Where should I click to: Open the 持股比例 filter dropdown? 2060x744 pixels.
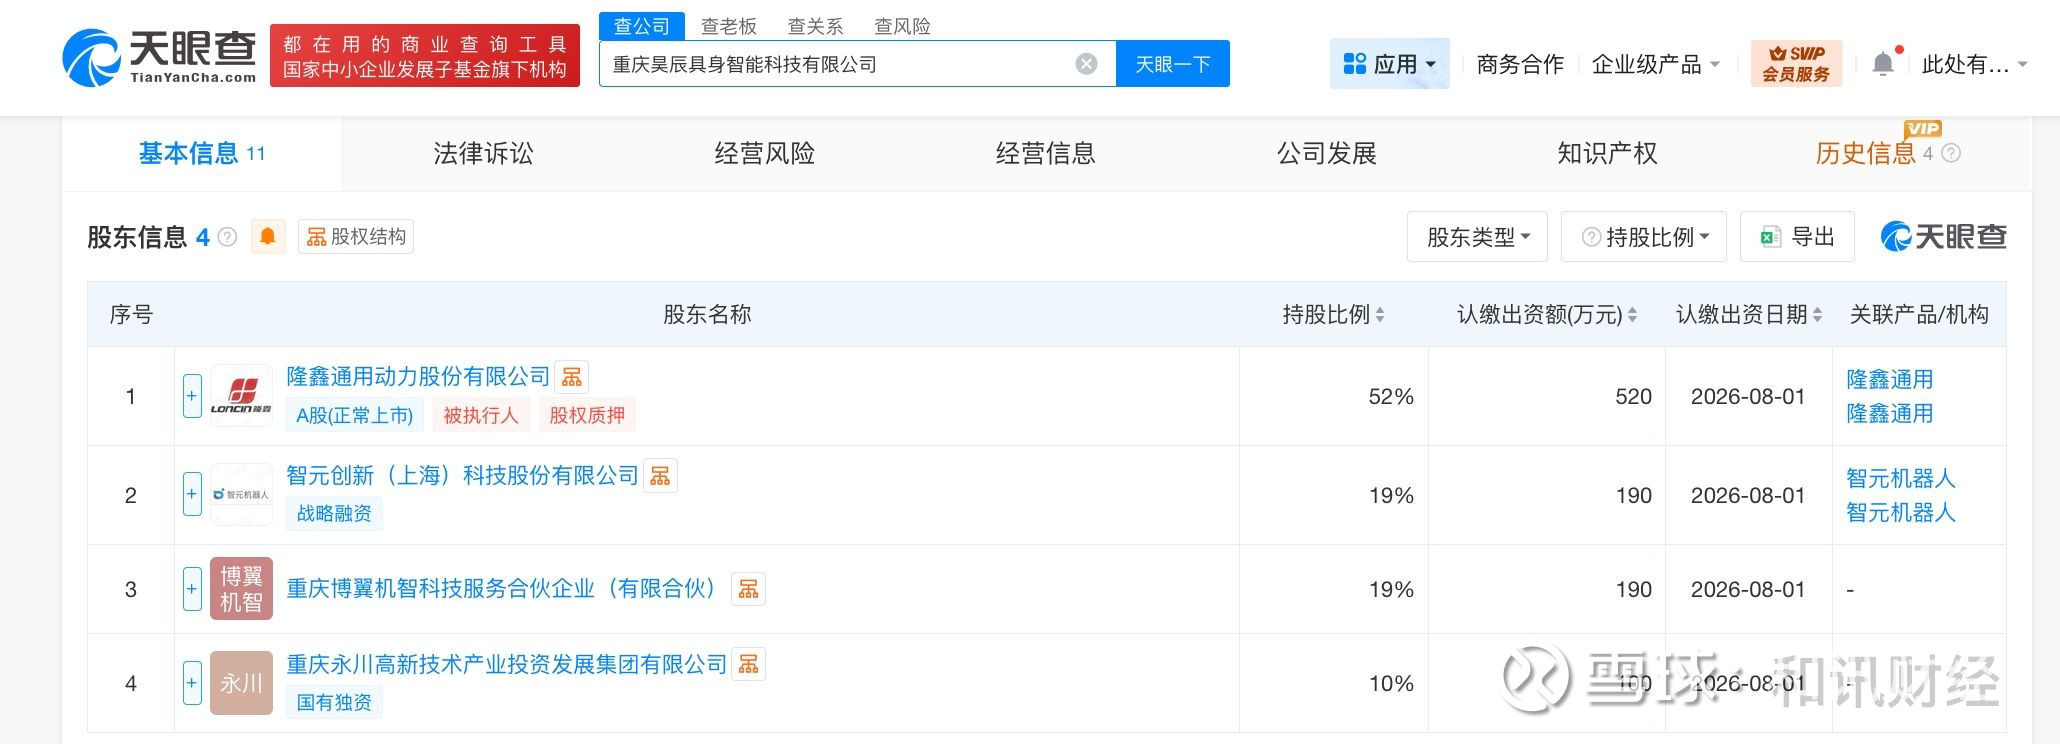pyautogui.click(x=1643, y=237)
